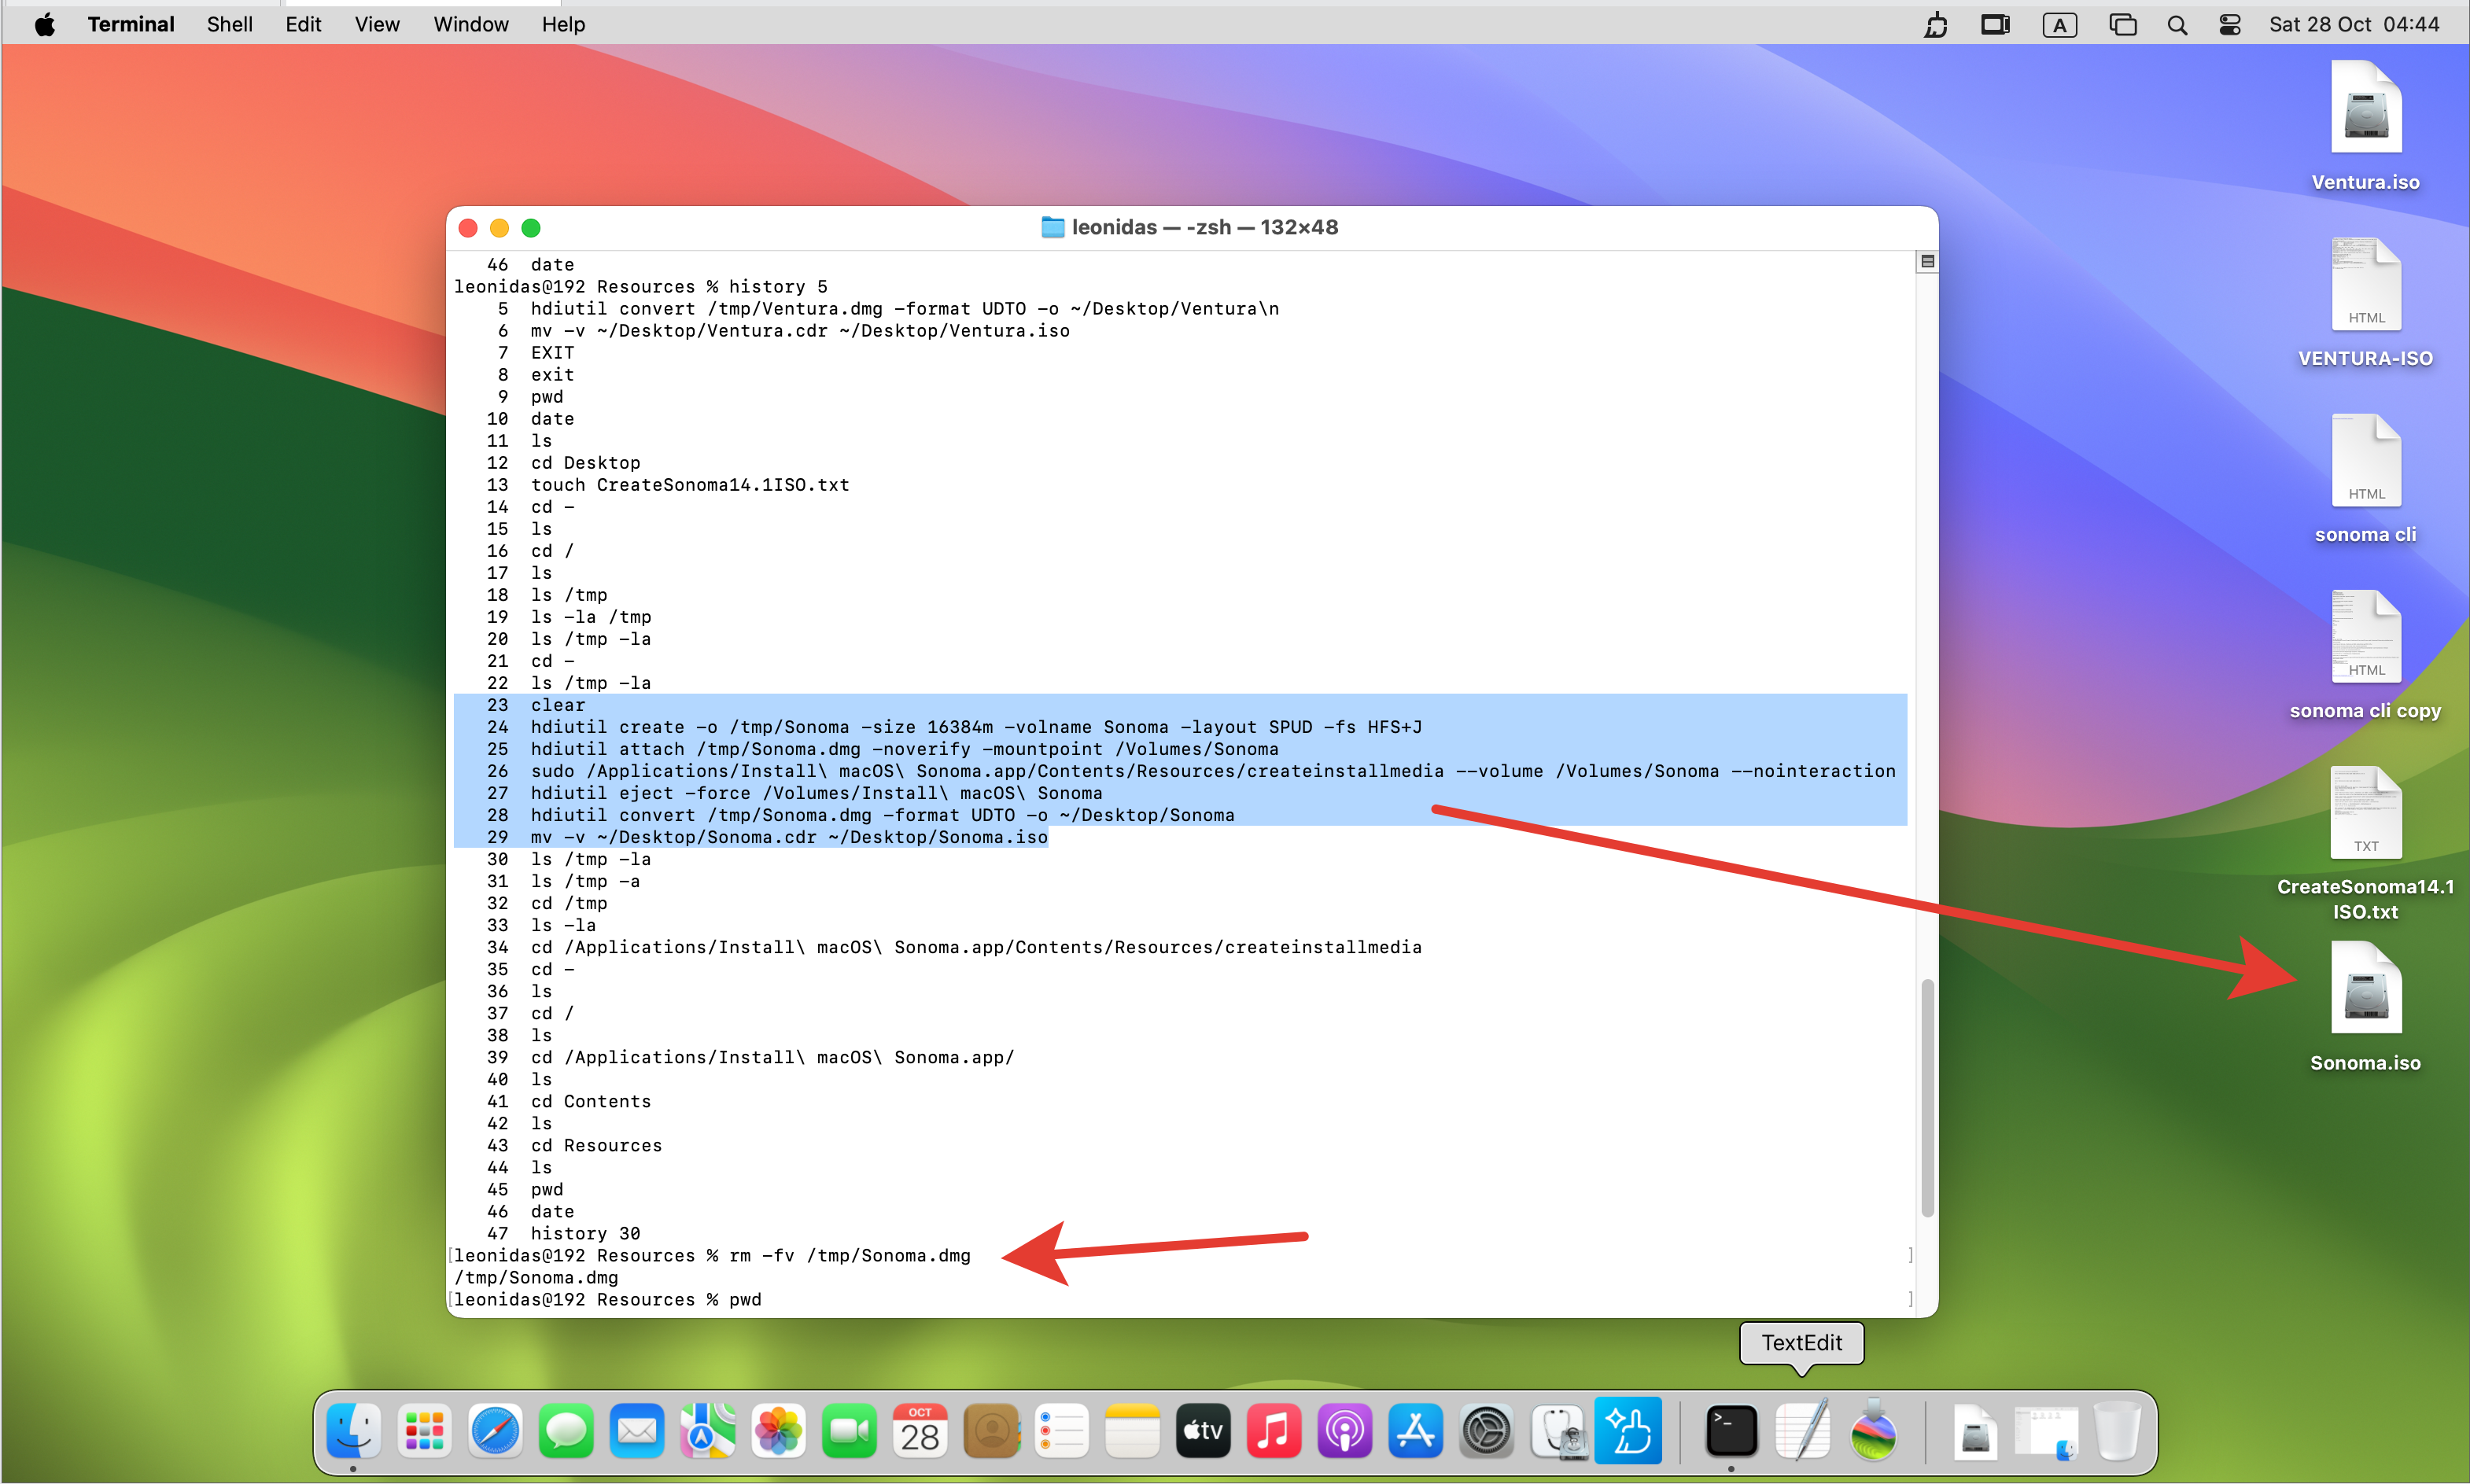Open the Edit menu
2470x1484 pixels.
pos(303,25)
